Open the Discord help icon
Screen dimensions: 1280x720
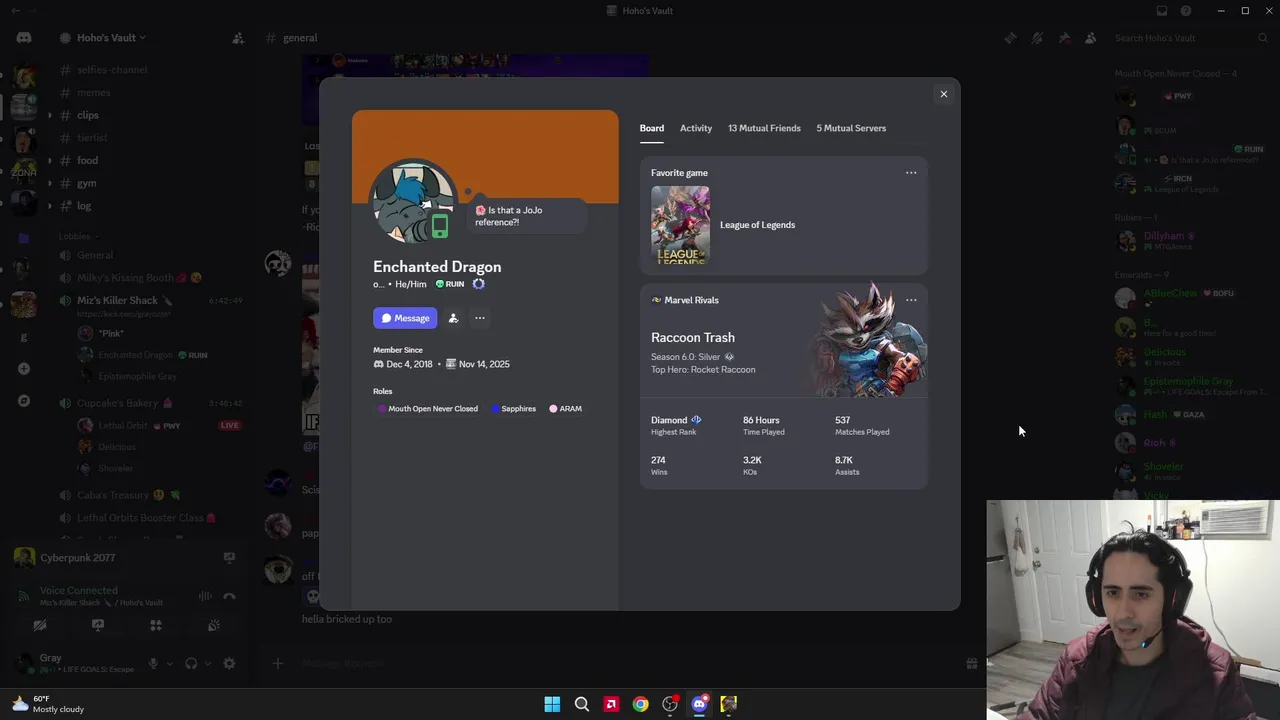point(1186,11)
